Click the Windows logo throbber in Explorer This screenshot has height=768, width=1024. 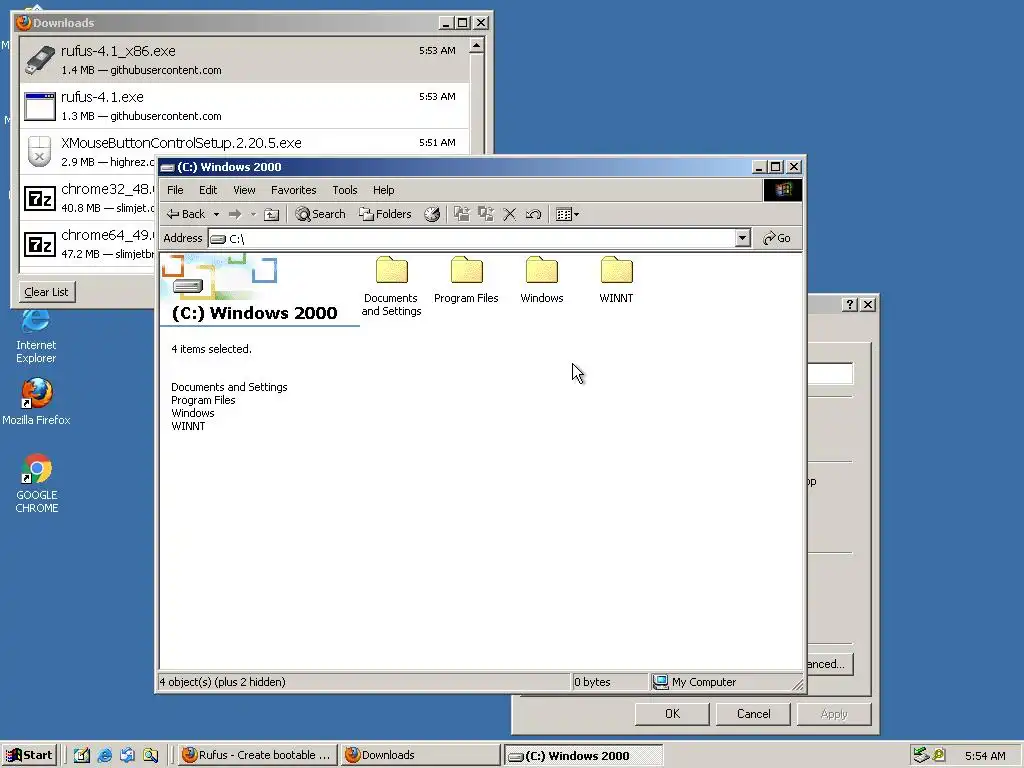tap(783, 190)
